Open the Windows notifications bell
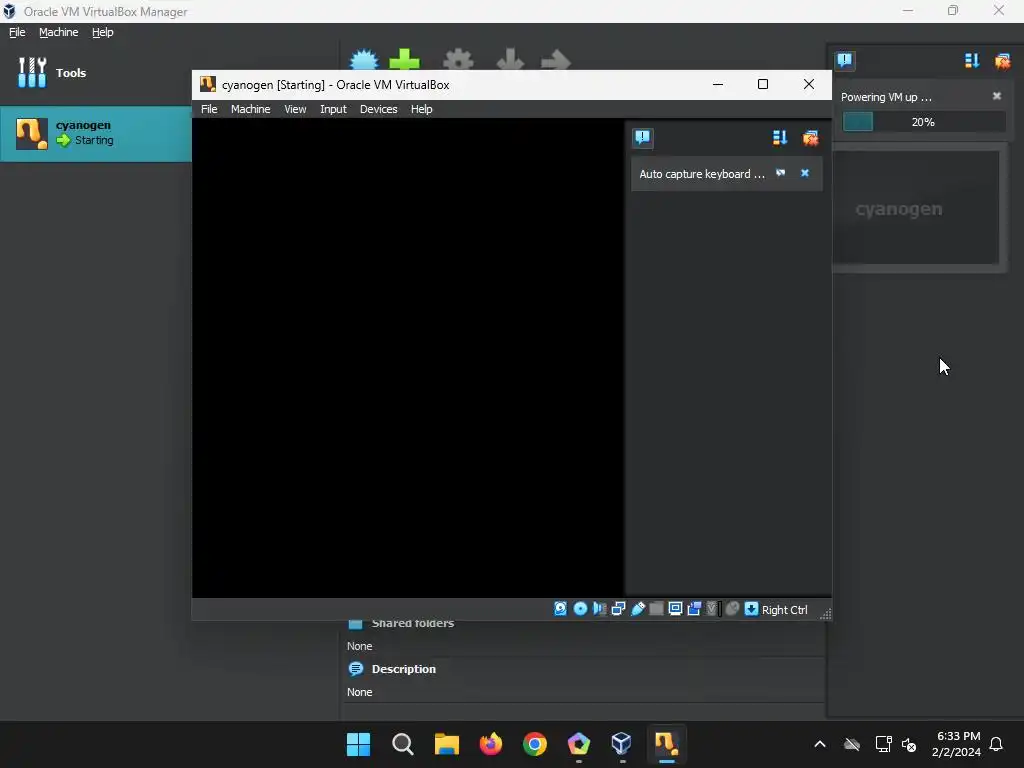 tap(996, 744)
